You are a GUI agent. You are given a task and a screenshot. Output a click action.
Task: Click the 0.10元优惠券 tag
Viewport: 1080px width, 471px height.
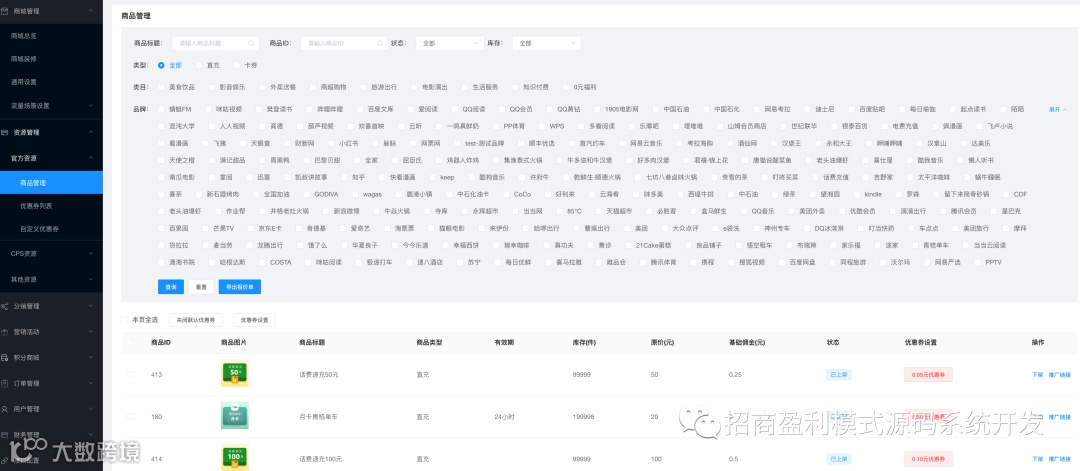[x=928, y=459]
